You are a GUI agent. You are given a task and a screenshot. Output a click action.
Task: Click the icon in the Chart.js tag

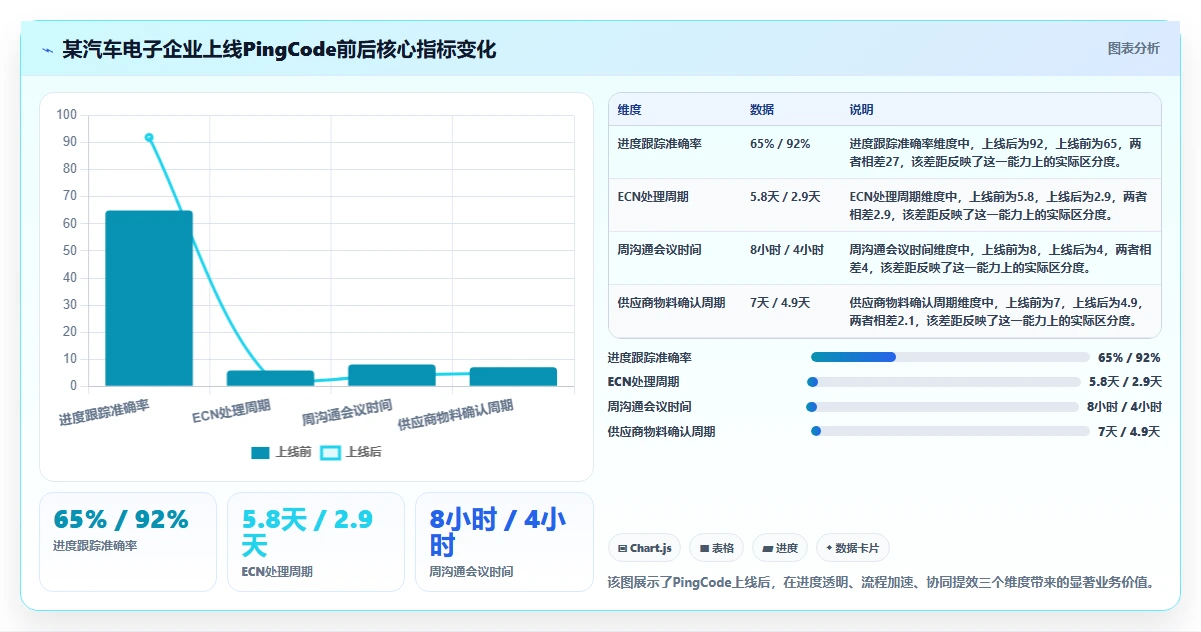click(623, 548)
